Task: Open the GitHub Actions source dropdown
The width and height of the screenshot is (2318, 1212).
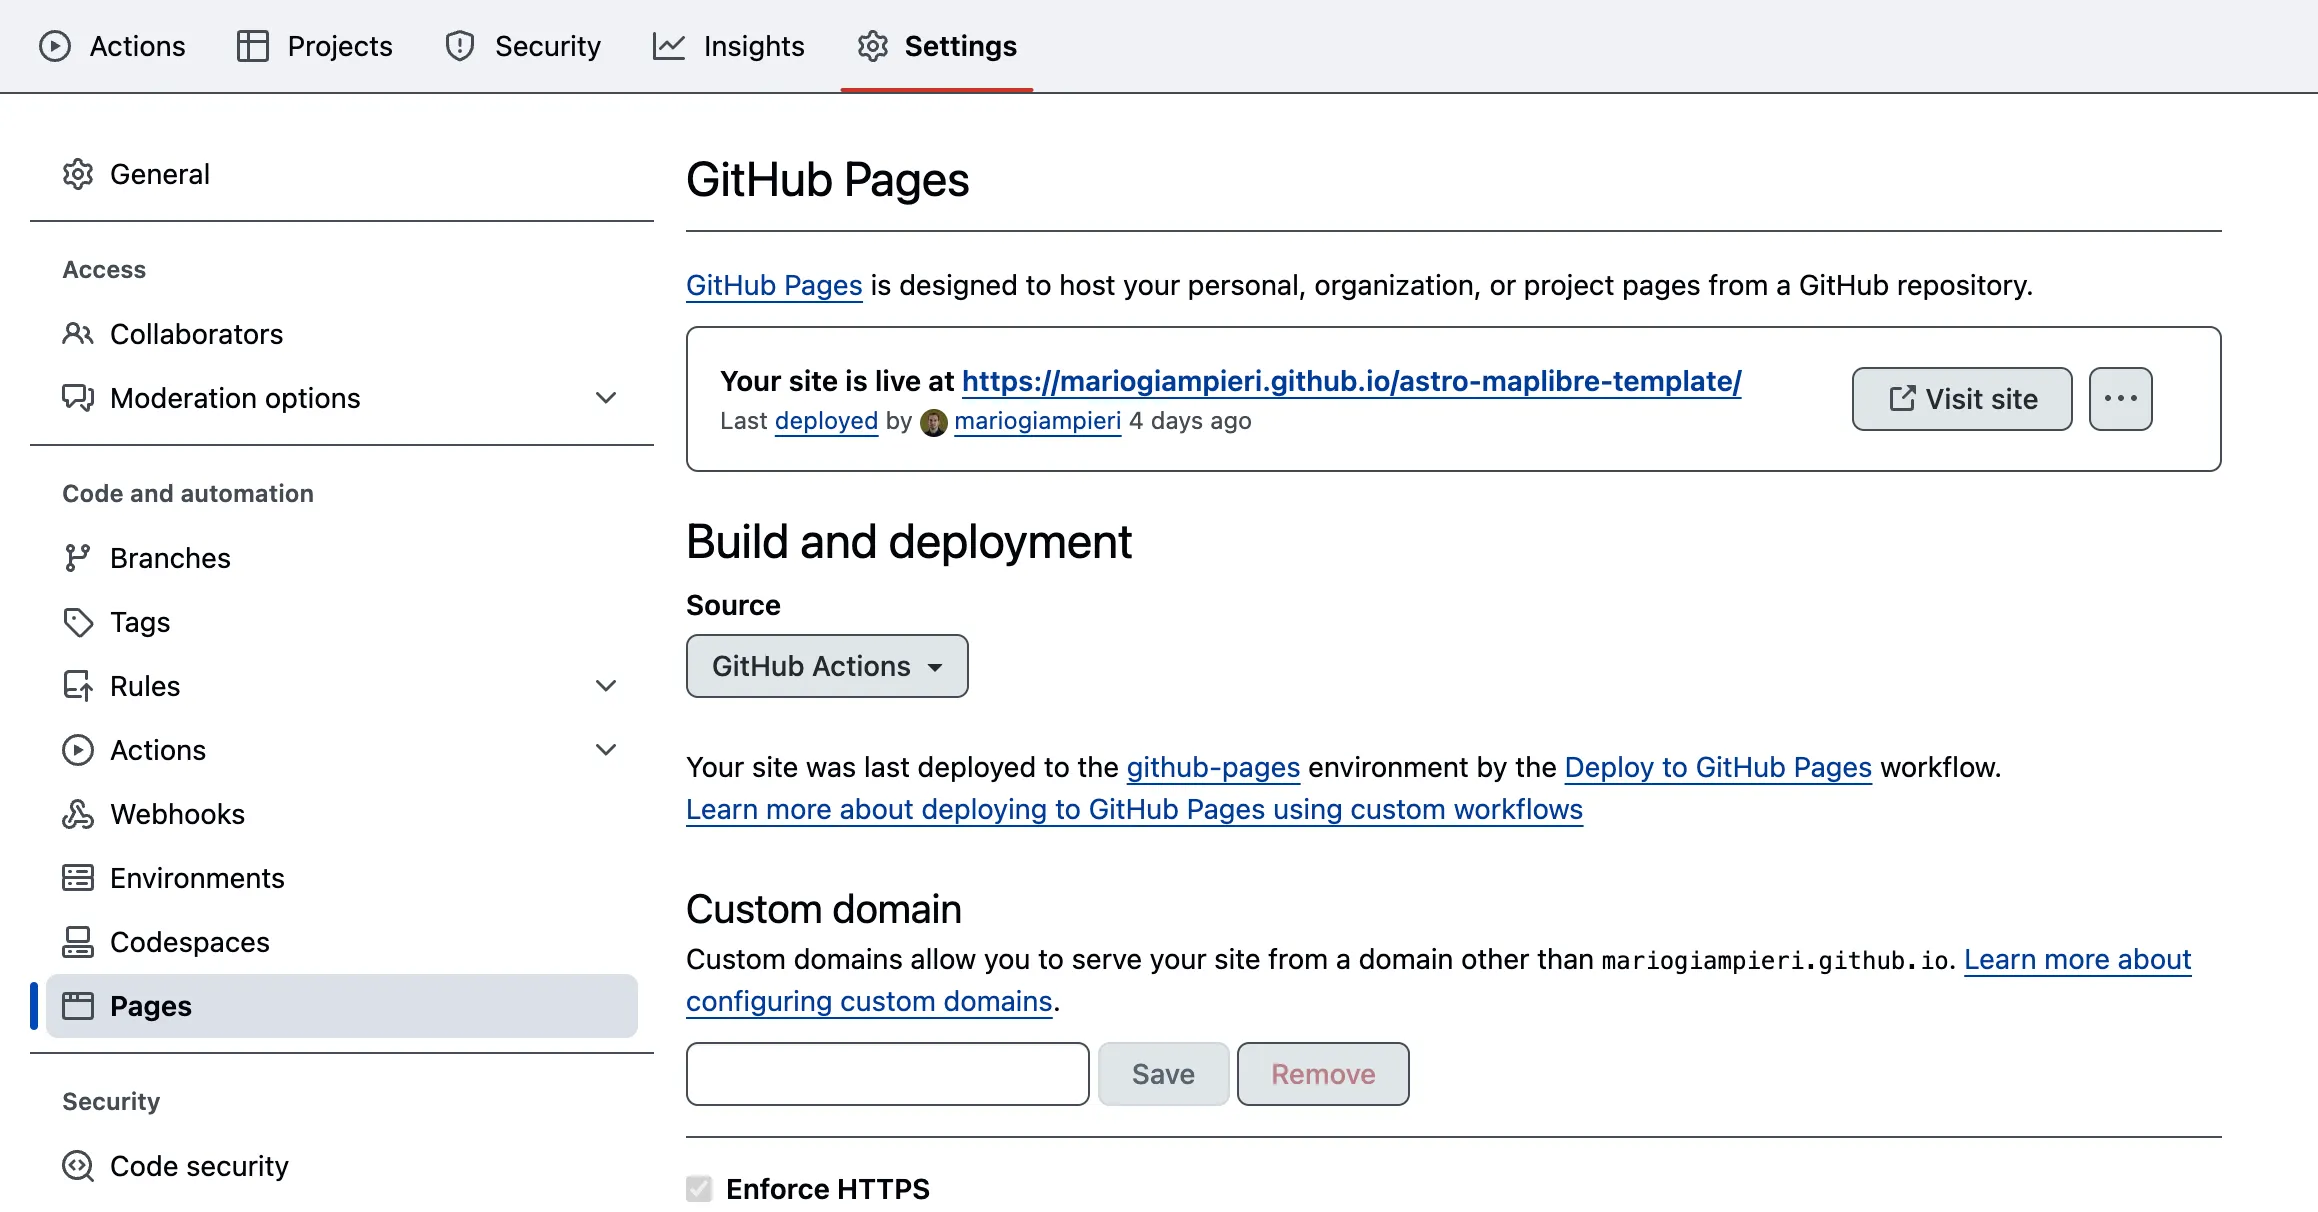Action: 826,666
